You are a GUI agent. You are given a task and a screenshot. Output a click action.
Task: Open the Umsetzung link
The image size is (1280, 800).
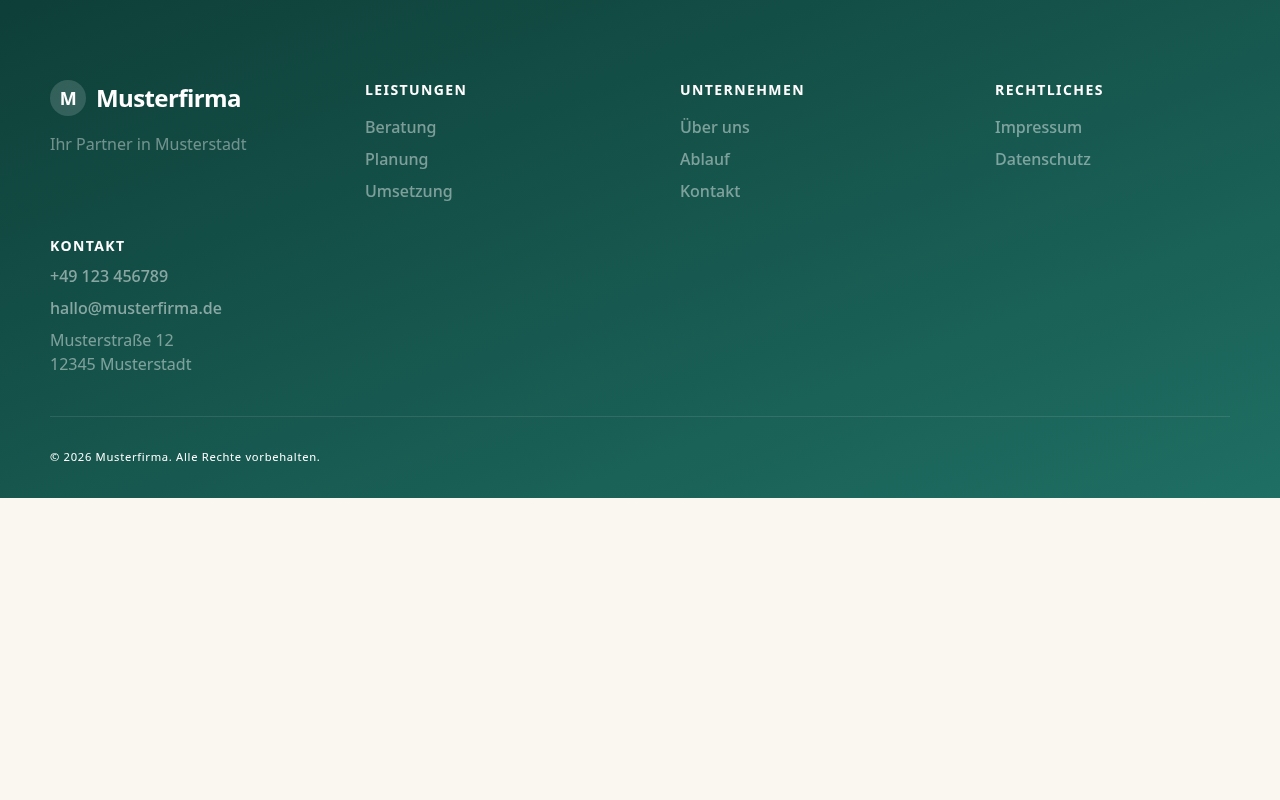pyautogui.click(x=408, y=191)
